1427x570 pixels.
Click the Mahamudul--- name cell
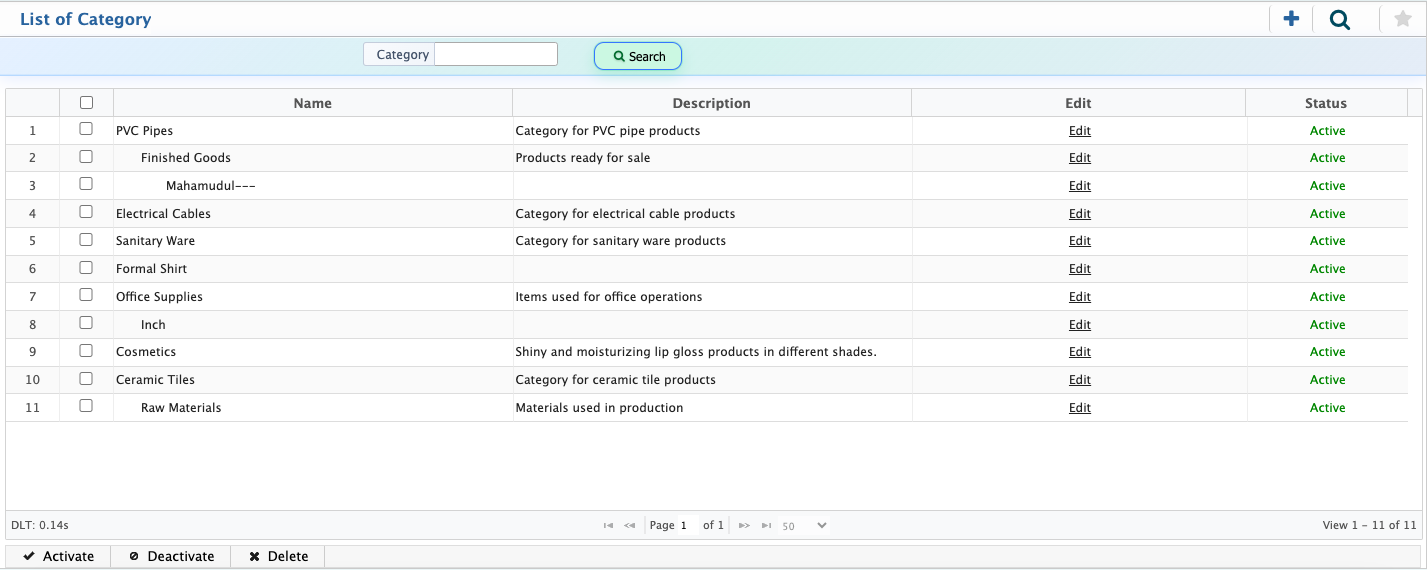click(313, 186)
